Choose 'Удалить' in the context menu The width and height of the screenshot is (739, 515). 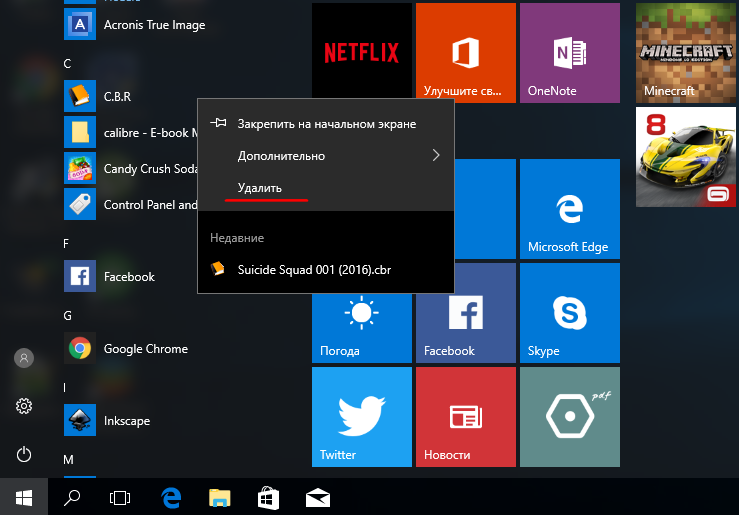pos(326,188)
